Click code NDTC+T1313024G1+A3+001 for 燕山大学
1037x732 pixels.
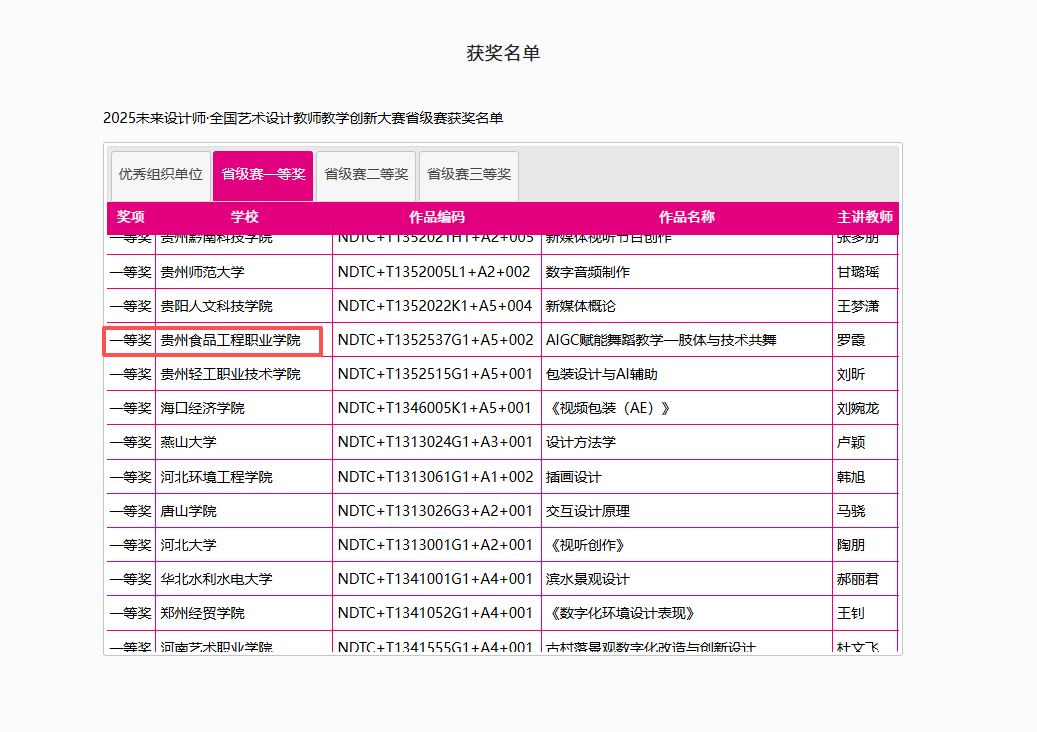[x=436, y=442]
